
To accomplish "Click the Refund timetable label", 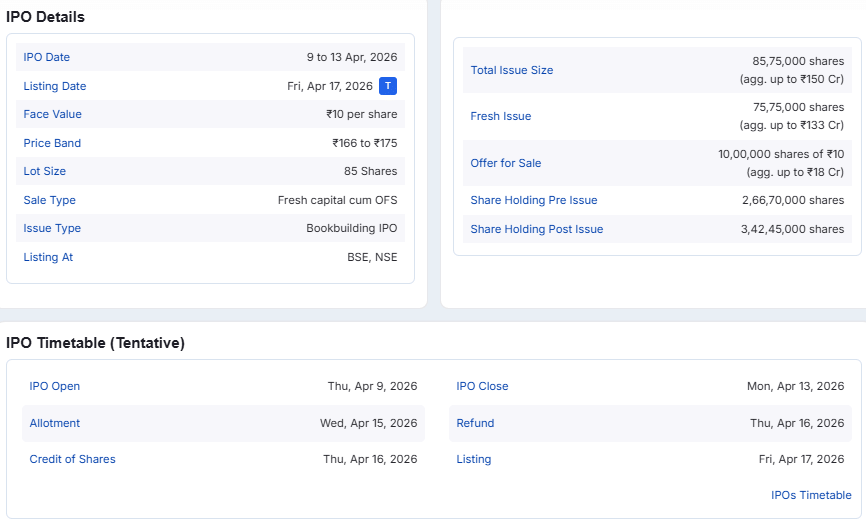I will (x=476, y=423).
